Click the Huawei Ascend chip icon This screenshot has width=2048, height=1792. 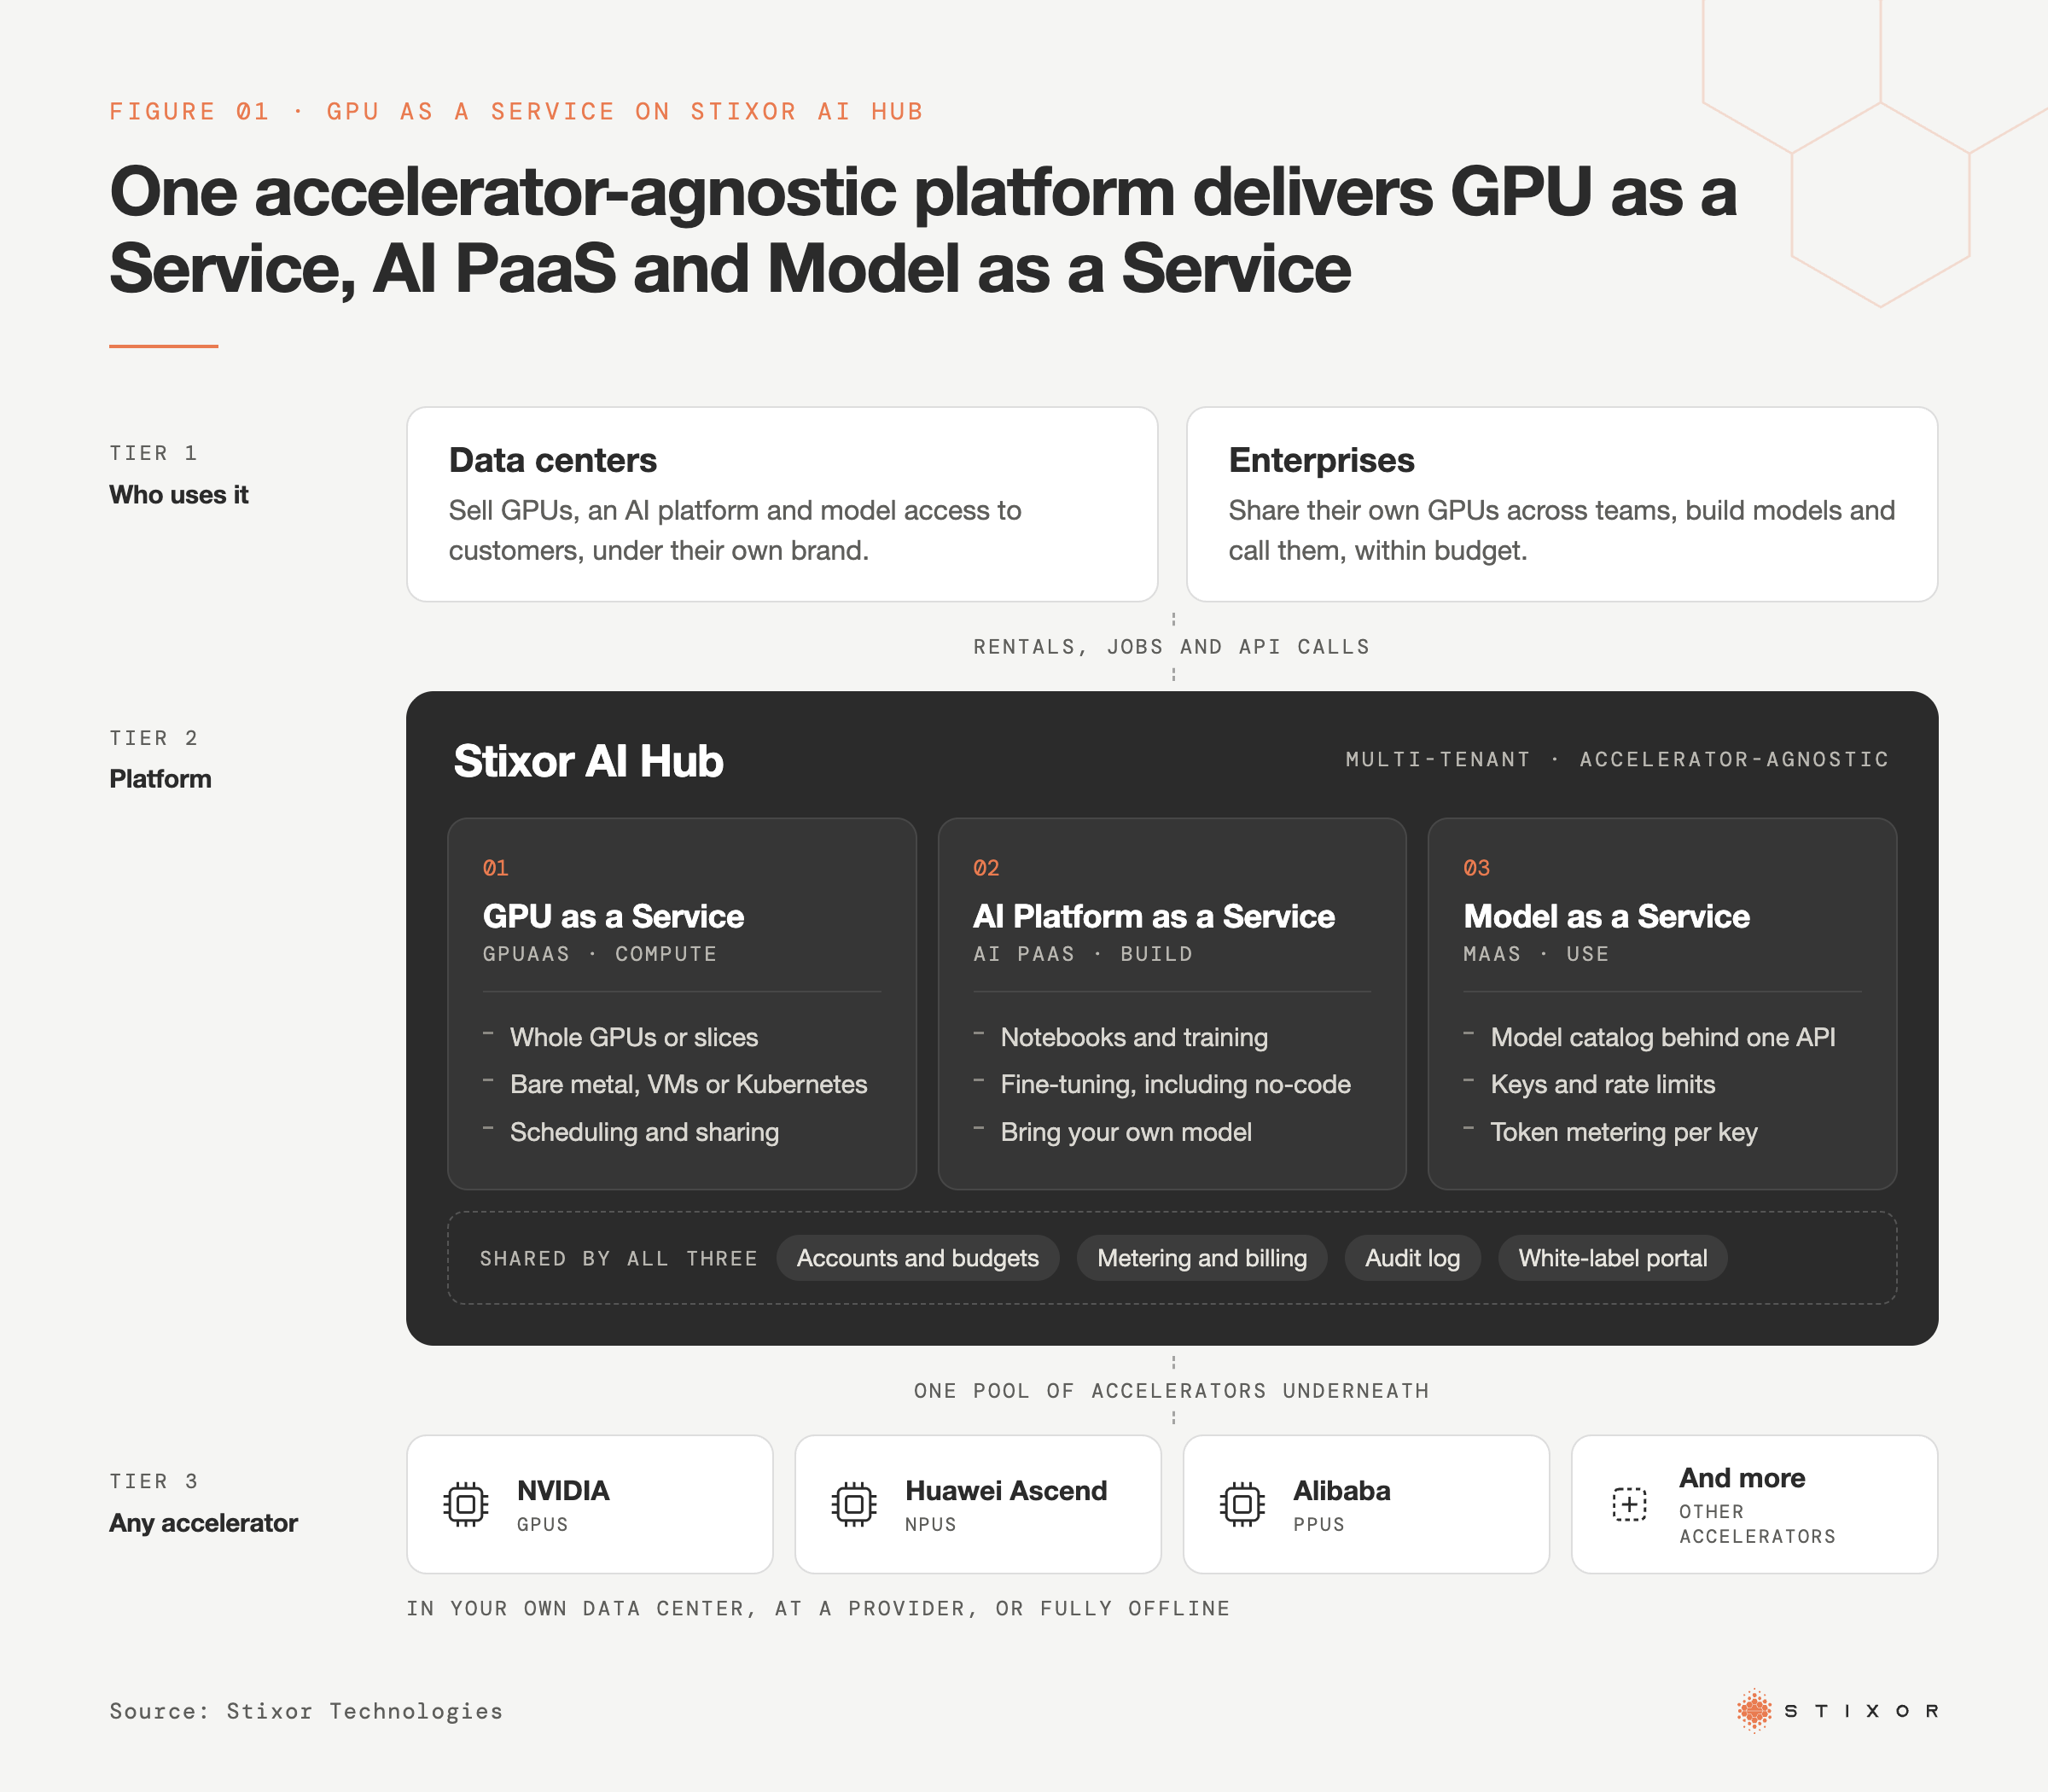(853, 1504)
